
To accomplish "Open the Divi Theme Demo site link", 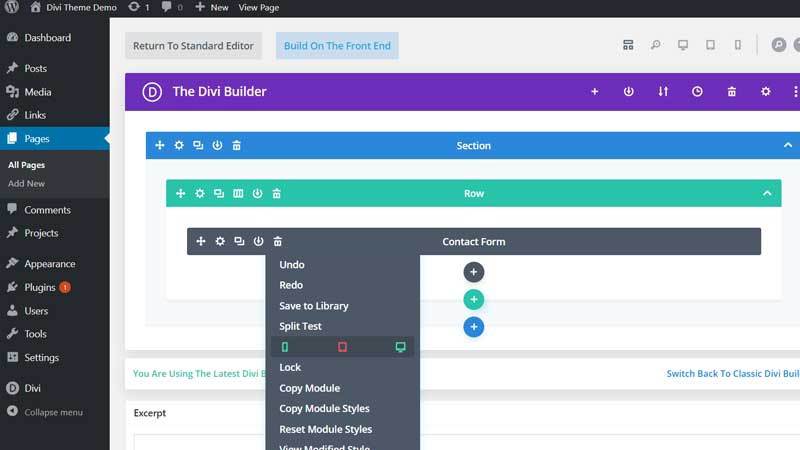I will tap(73, 7).
